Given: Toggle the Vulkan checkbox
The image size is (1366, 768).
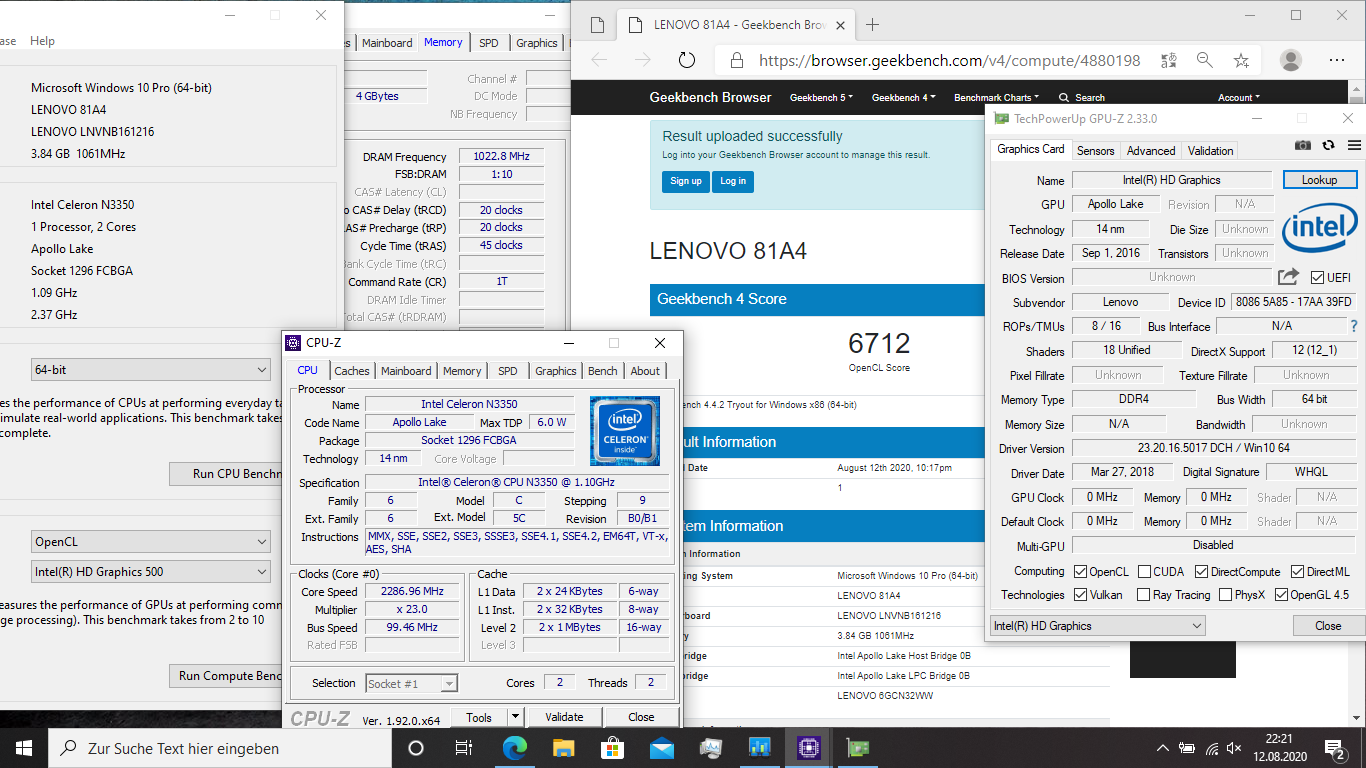Looking at the screenshot, I should 1080,595.
